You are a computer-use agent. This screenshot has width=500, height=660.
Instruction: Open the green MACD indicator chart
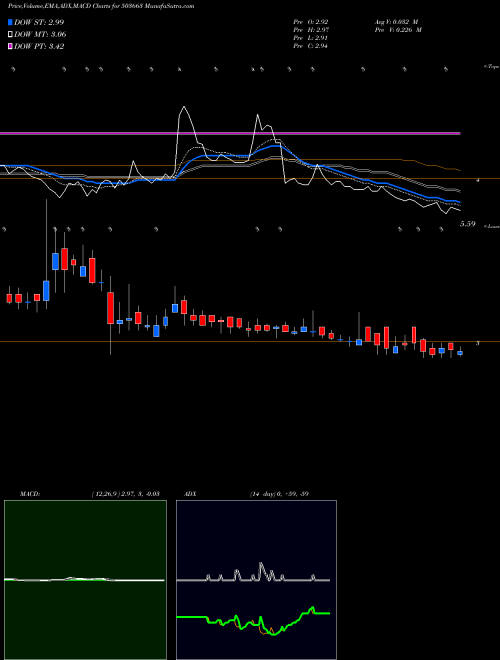(85, 580)
